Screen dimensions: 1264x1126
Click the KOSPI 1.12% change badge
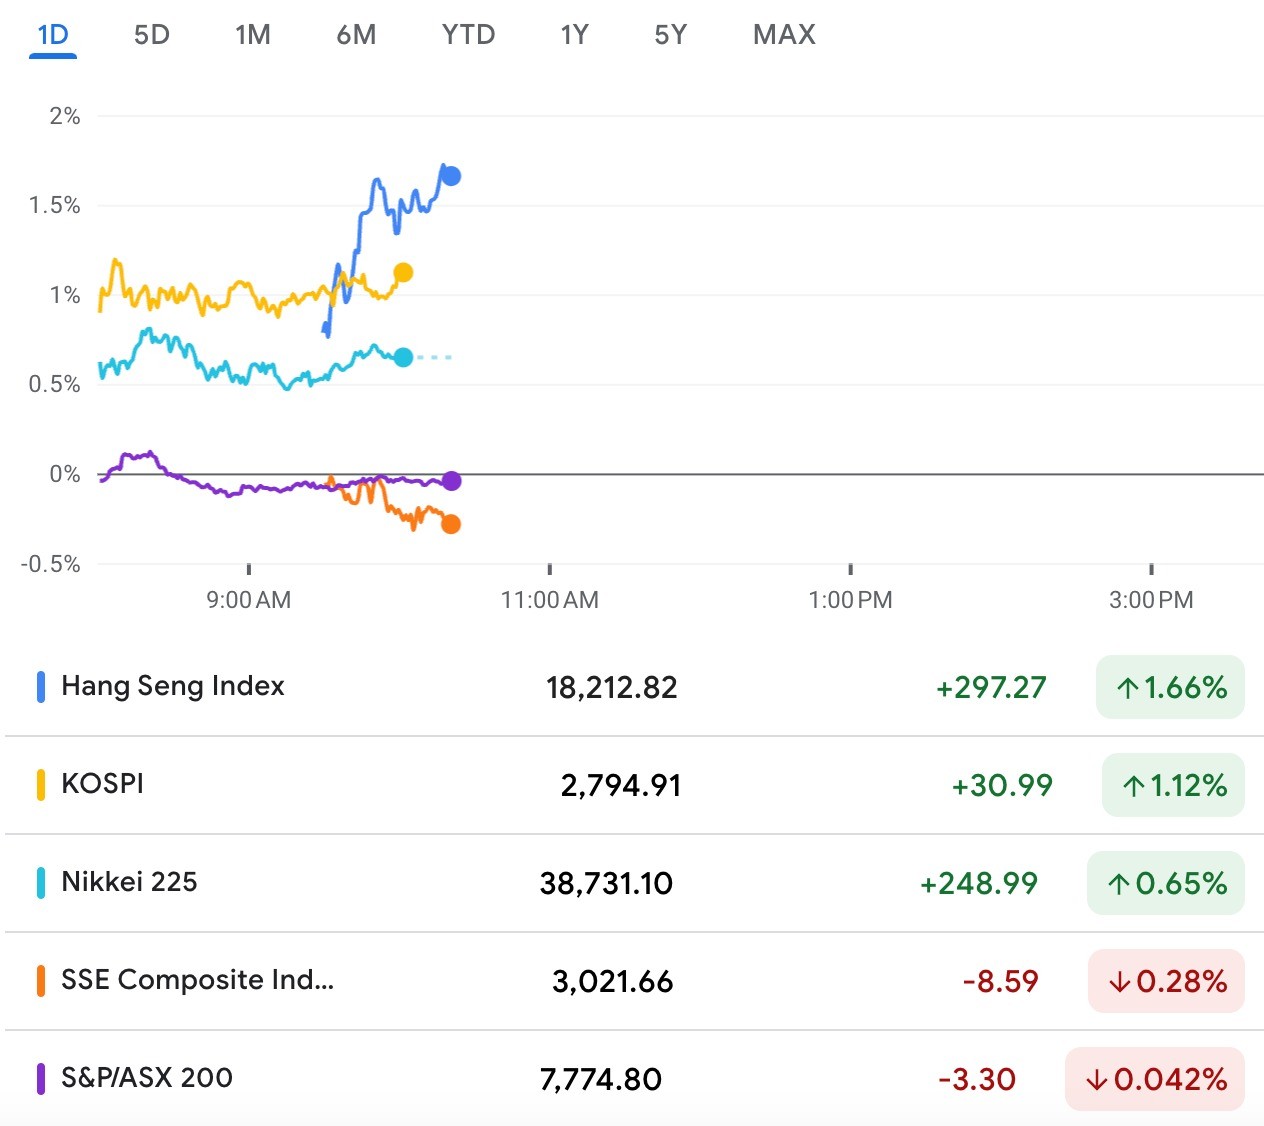[x=1173, y=785]
